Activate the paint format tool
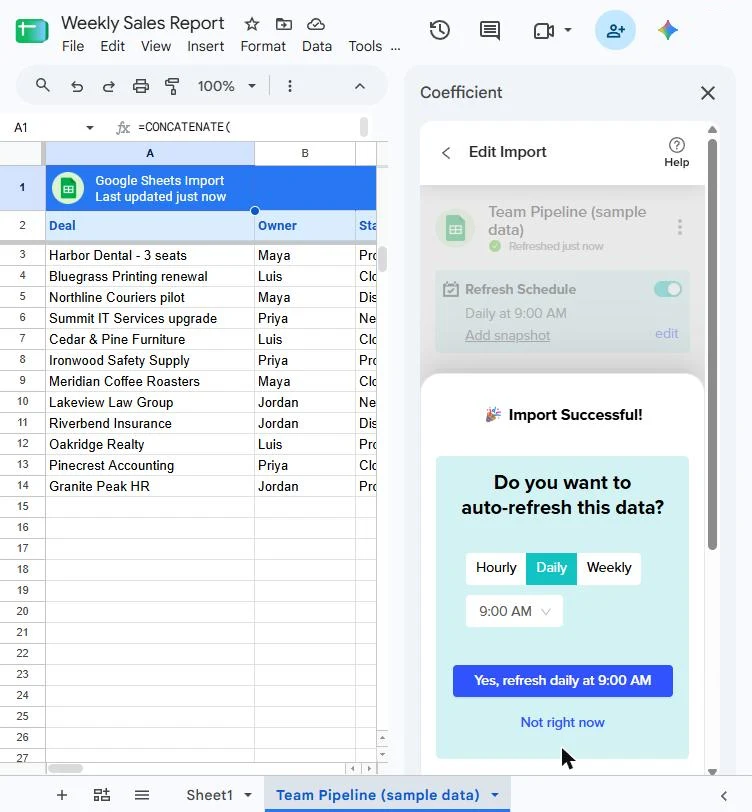752x812 pixels. (x=172, y=86)
